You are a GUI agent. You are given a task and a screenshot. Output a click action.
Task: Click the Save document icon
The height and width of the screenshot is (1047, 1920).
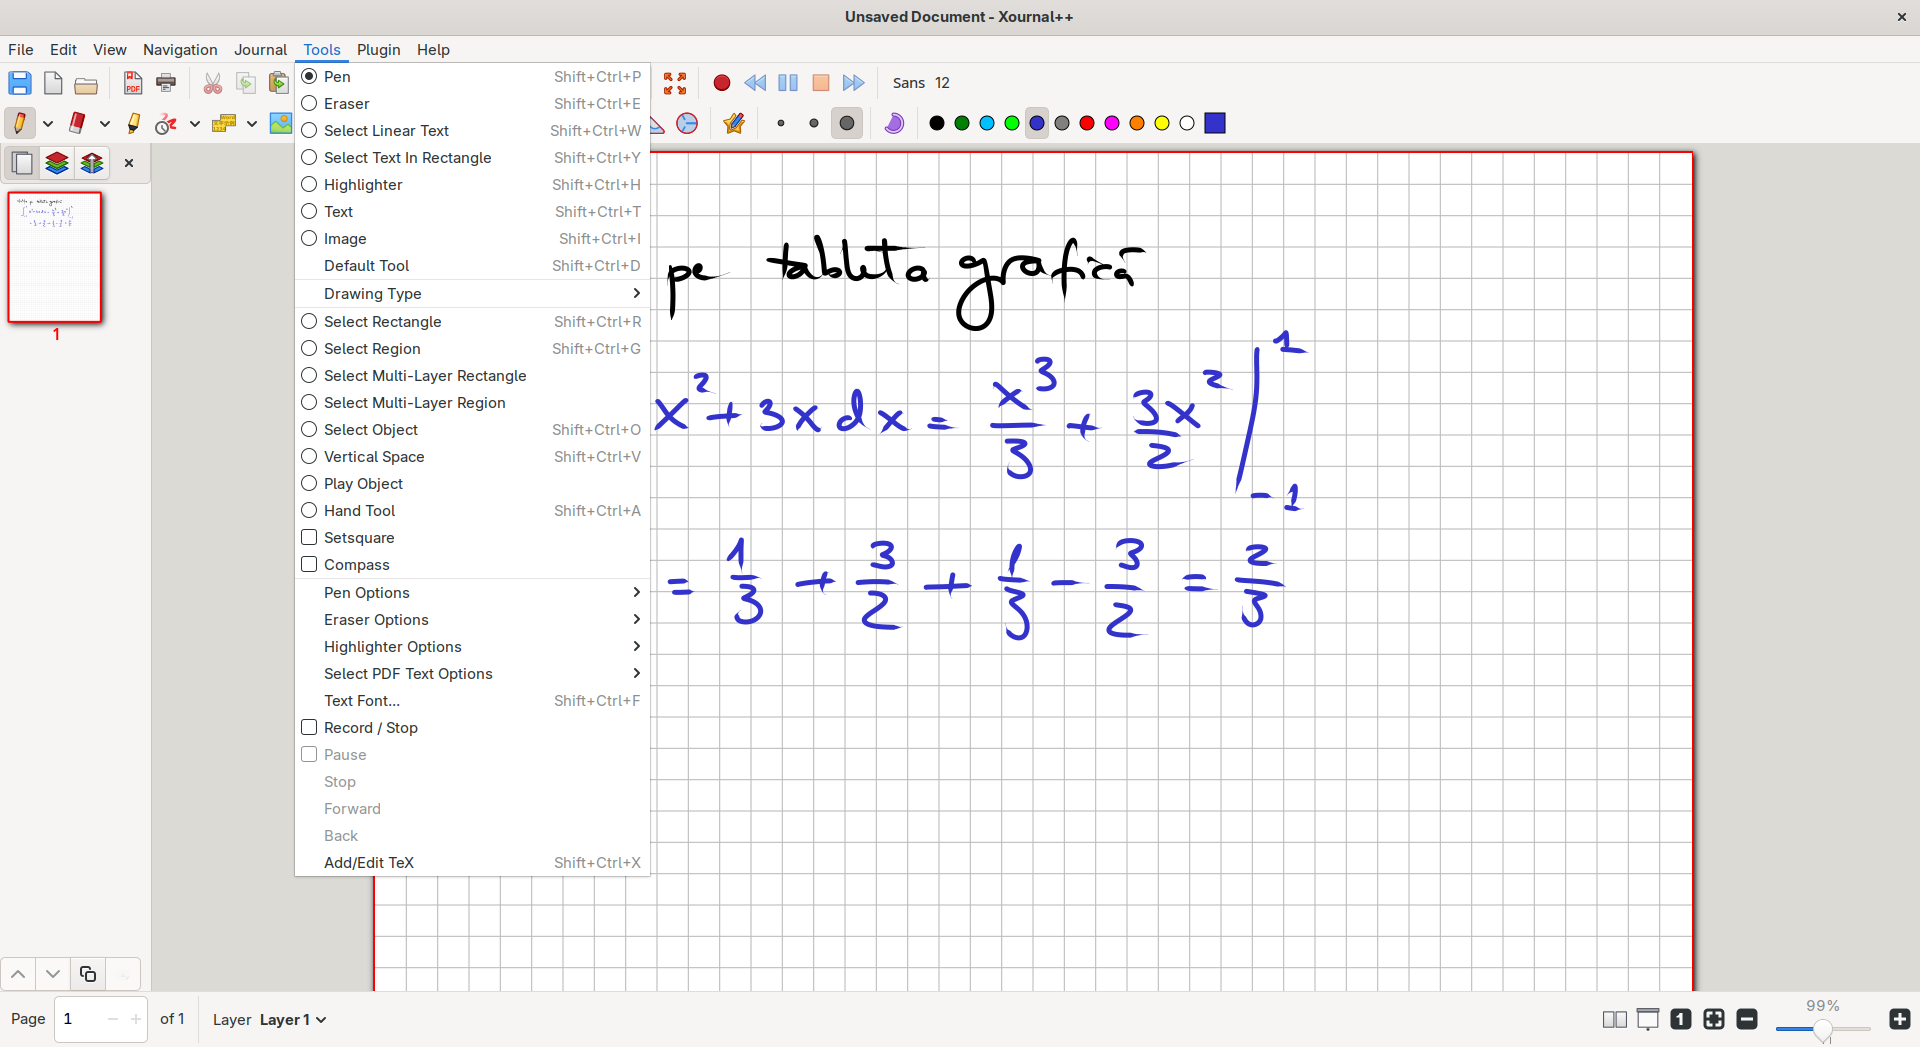[x=20, y=83]
